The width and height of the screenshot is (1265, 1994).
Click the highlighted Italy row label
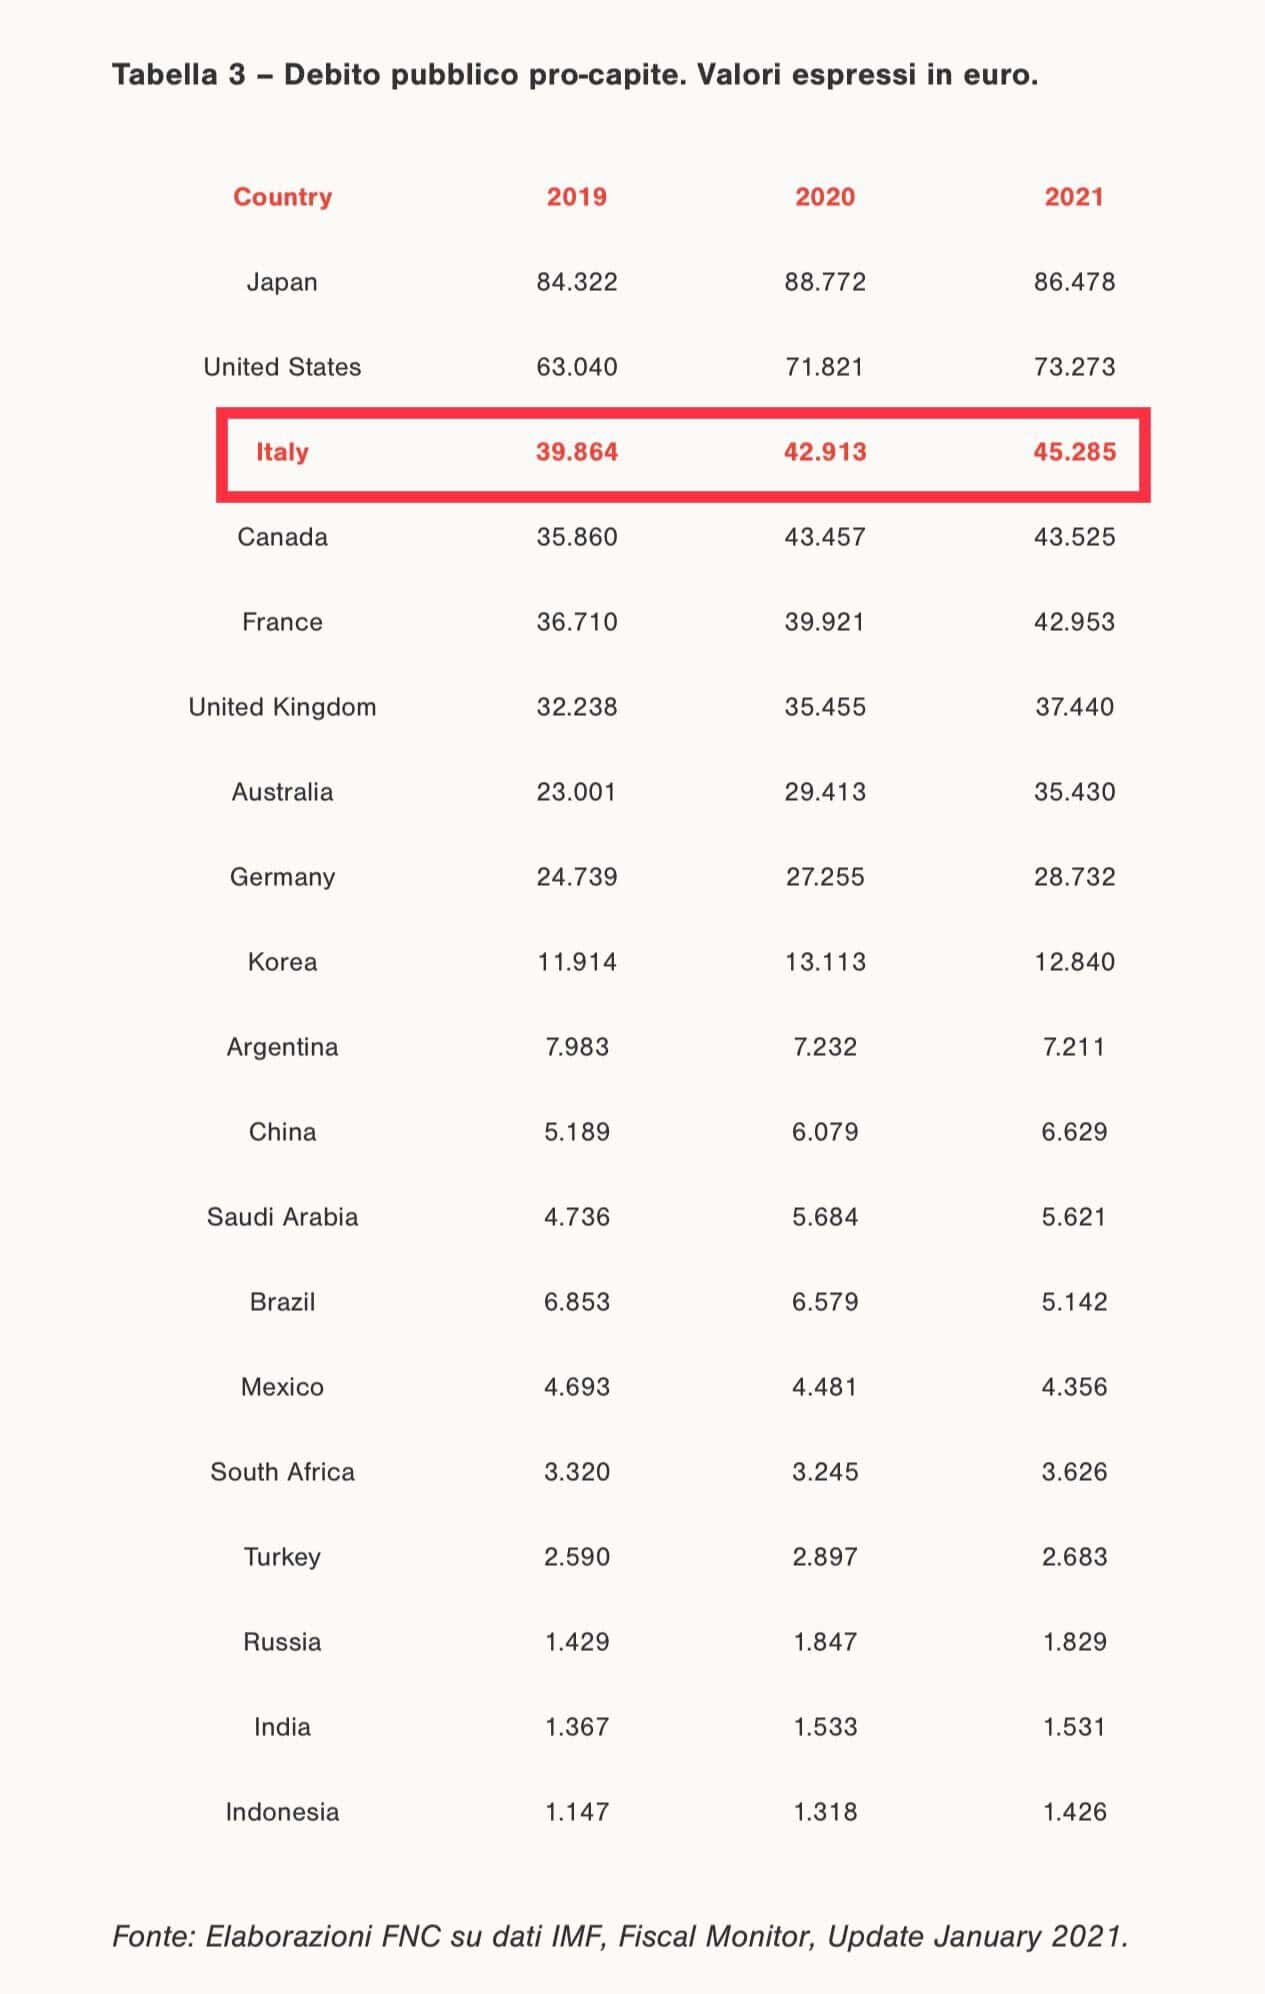click(x=282, y=452)
